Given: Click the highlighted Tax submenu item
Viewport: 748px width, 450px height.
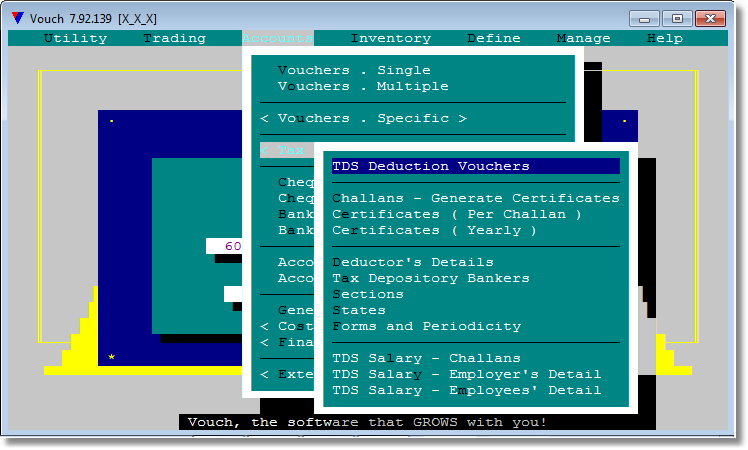Looking at the screenshot, I should pyautogui.click(x=287, y=150).
